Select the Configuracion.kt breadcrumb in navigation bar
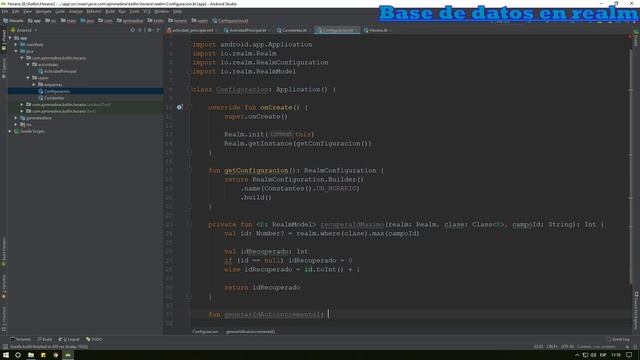Screen dimensions: 640x360 pos(230,20)
